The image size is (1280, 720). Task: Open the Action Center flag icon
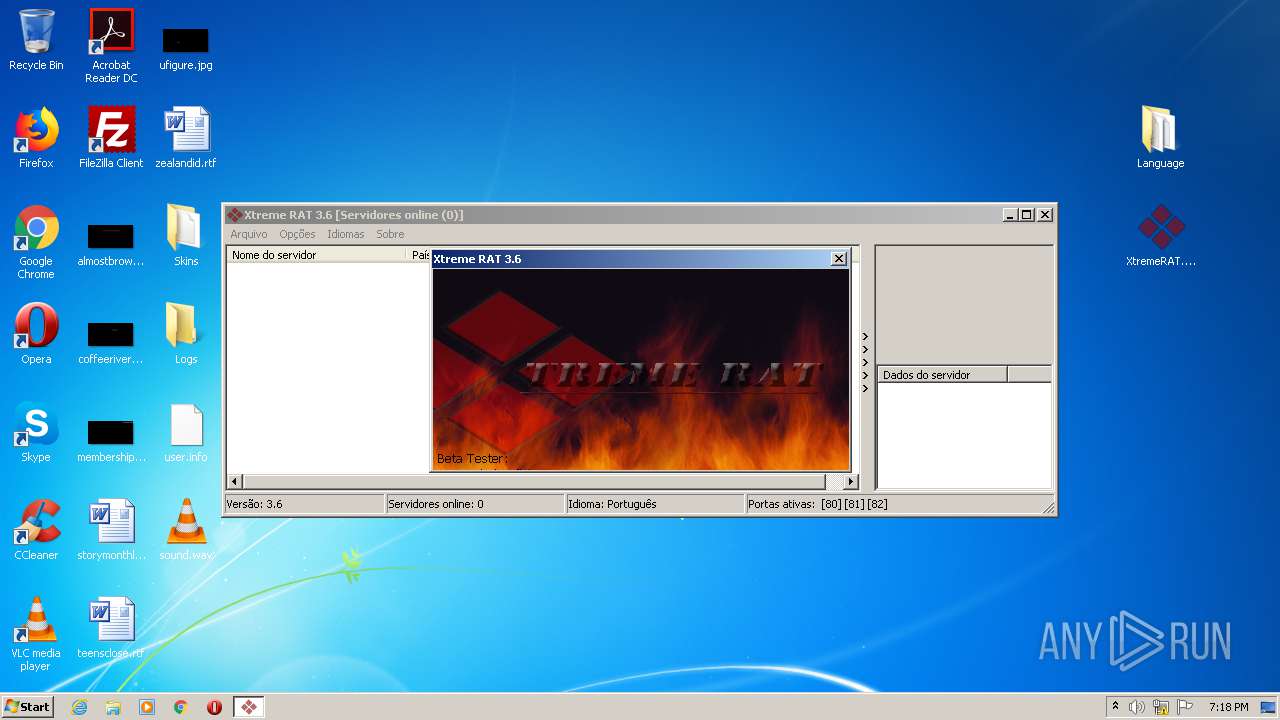[x=1185, y=707]
